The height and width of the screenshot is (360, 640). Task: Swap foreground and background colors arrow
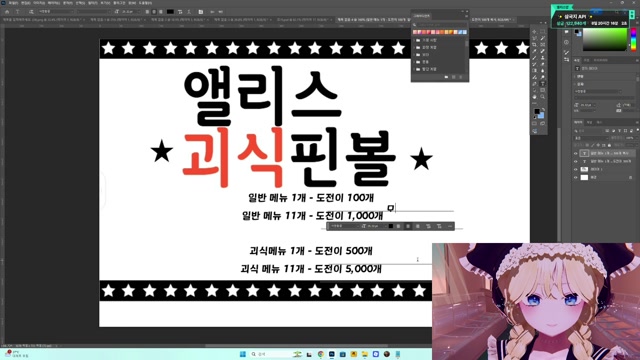[x=543, y=109]
